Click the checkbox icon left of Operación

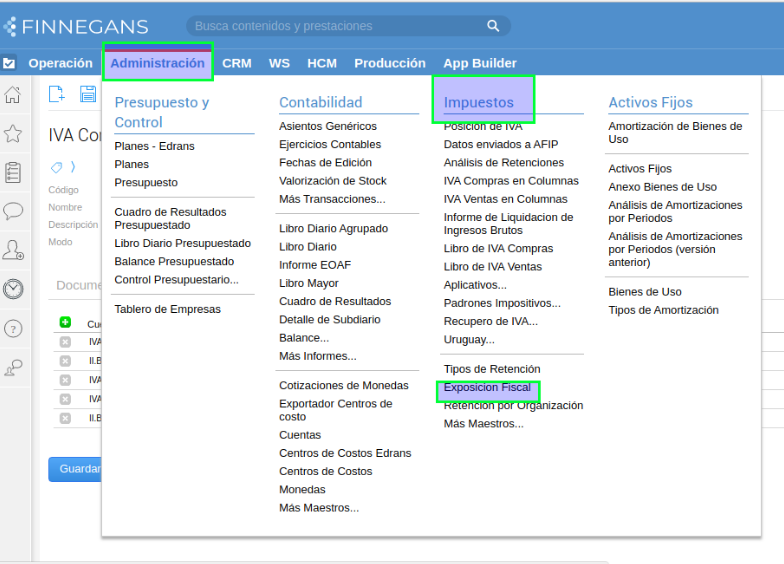9,64
